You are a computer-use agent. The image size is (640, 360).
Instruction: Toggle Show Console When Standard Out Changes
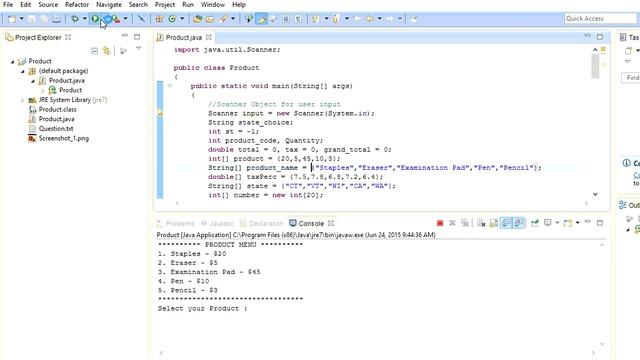(x=506, y=223)
